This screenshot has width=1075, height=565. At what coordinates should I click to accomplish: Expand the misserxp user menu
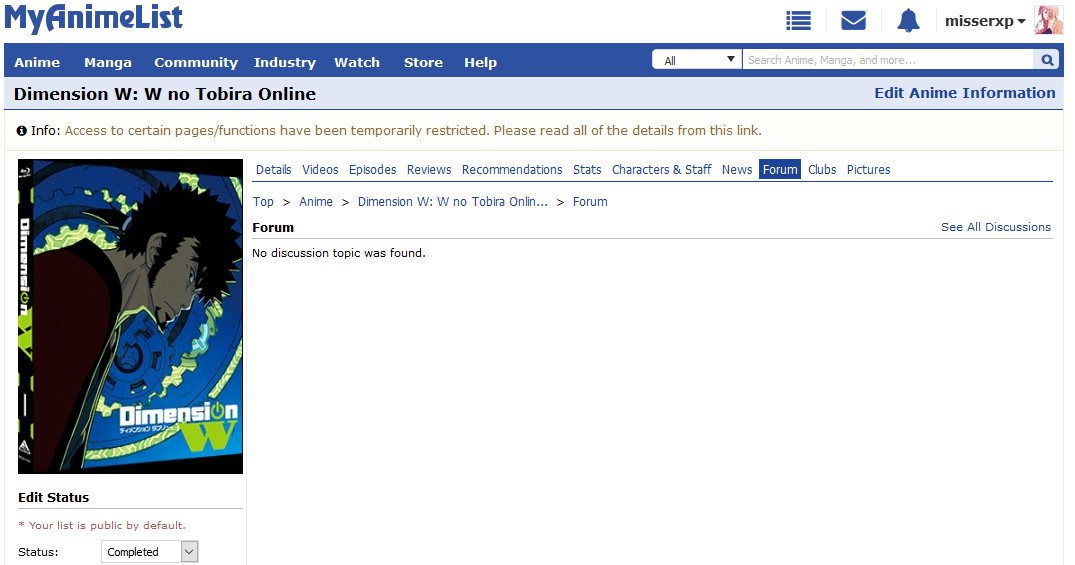[985, 21]
